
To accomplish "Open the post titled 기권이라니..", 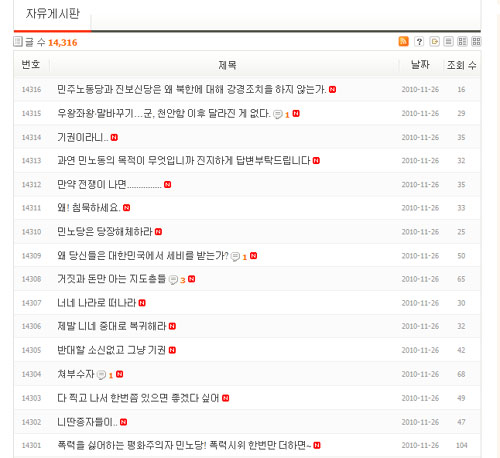I will (x=83, y=137).
